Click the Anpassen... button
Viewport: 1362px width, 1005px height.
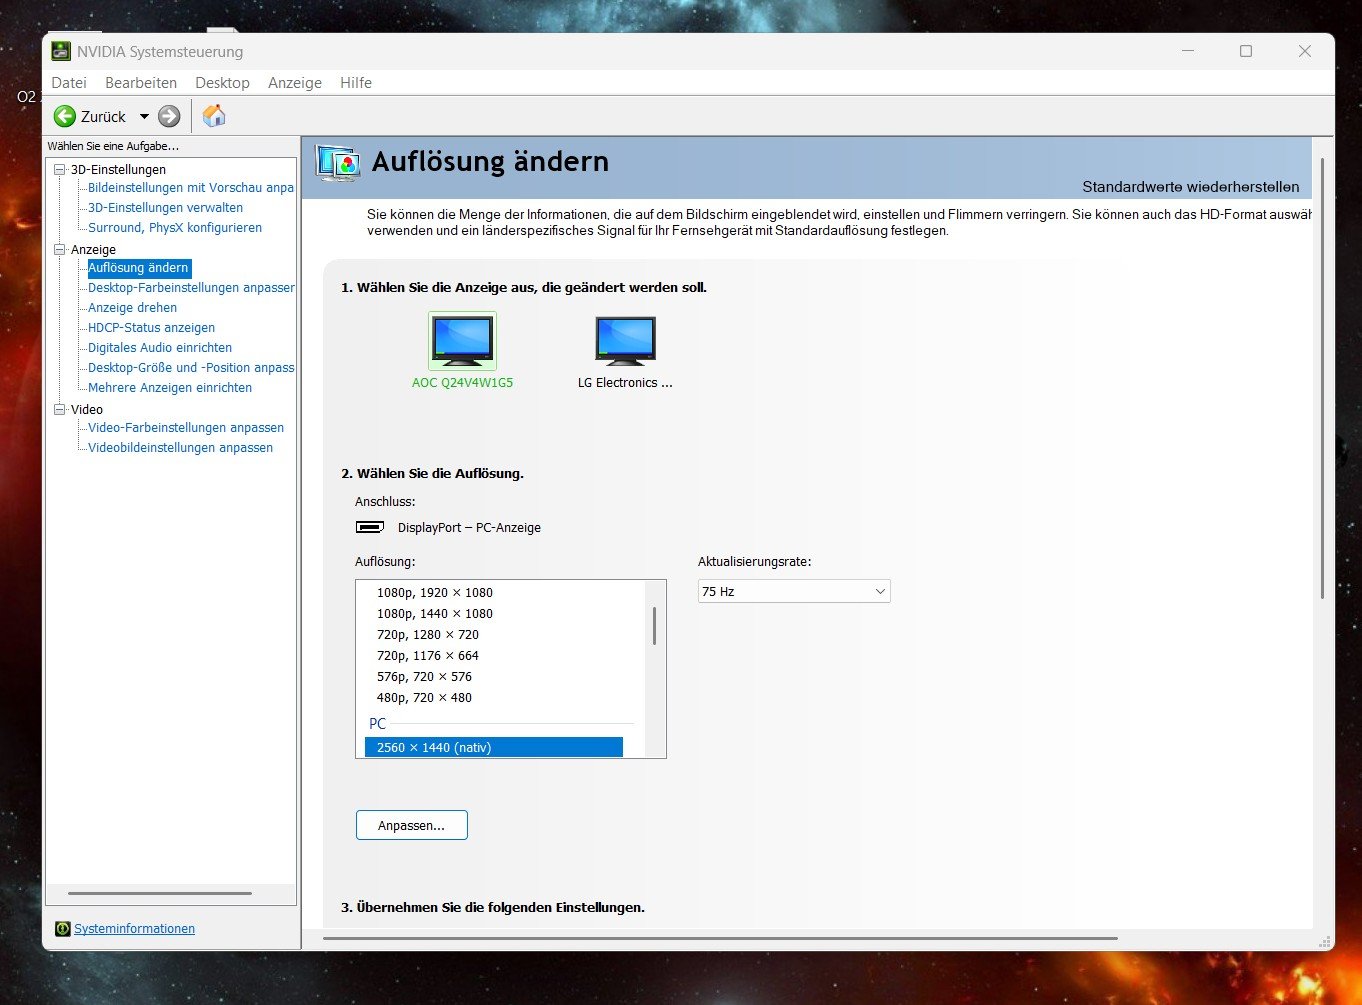[412, 825]
